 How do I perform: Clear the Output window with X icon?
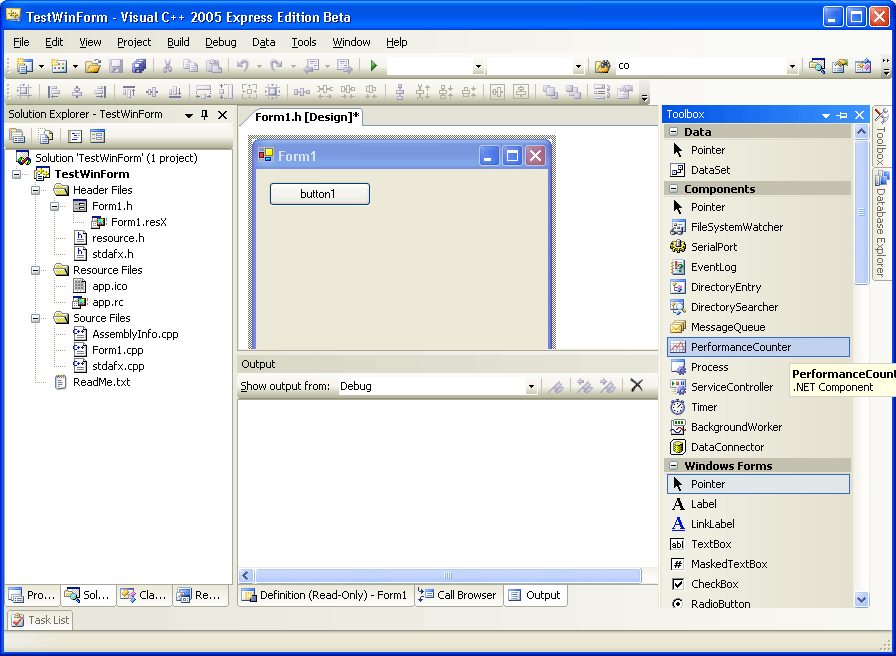click(637, 386)
